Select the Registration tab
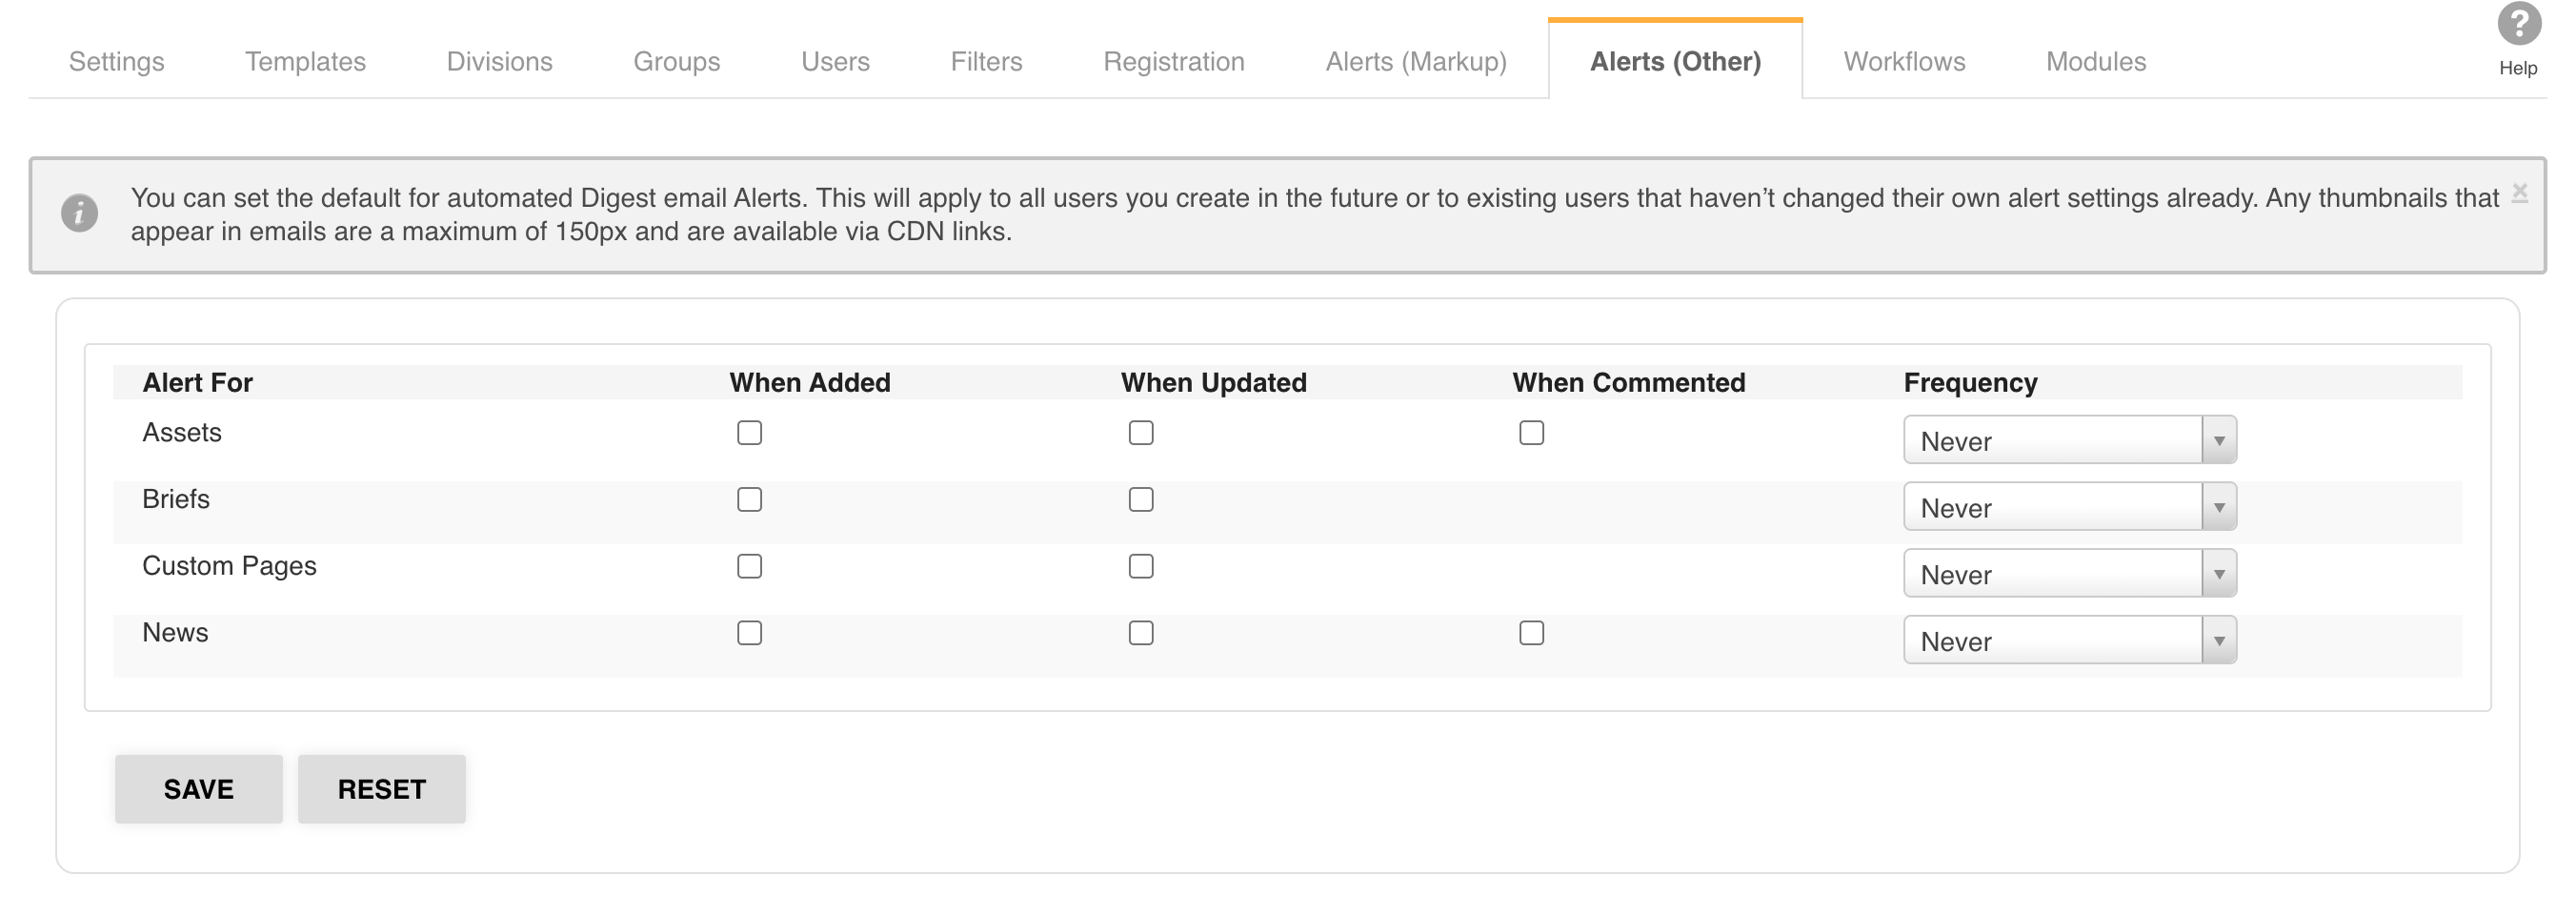 click(x=1173, y=62)
